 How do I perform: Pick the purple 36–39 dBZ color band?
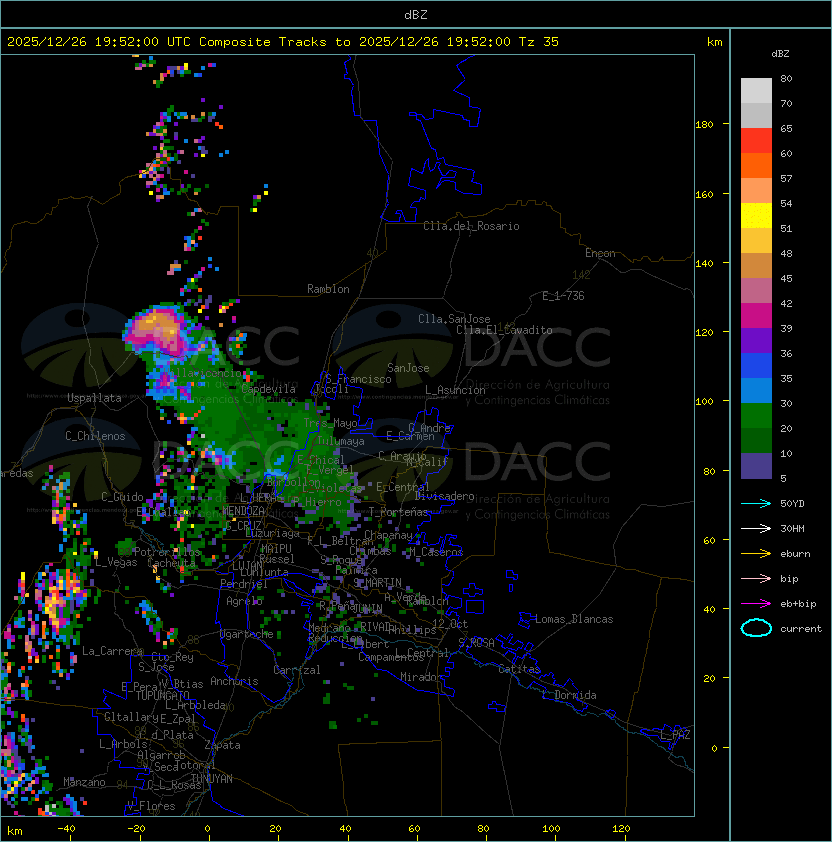coord(756,341)
